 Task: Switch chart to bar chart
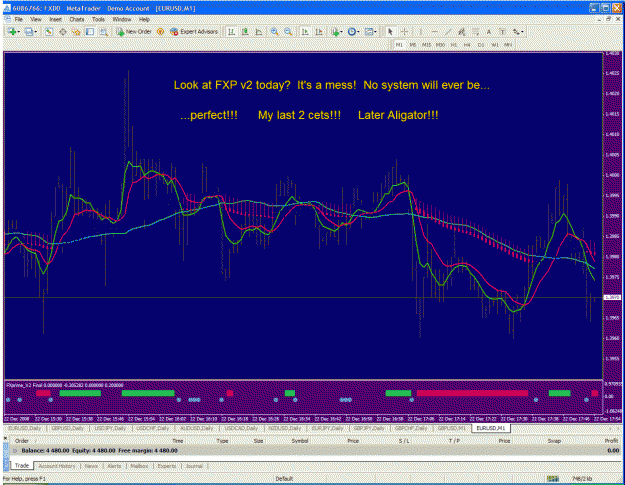click(x=231, y=32)
